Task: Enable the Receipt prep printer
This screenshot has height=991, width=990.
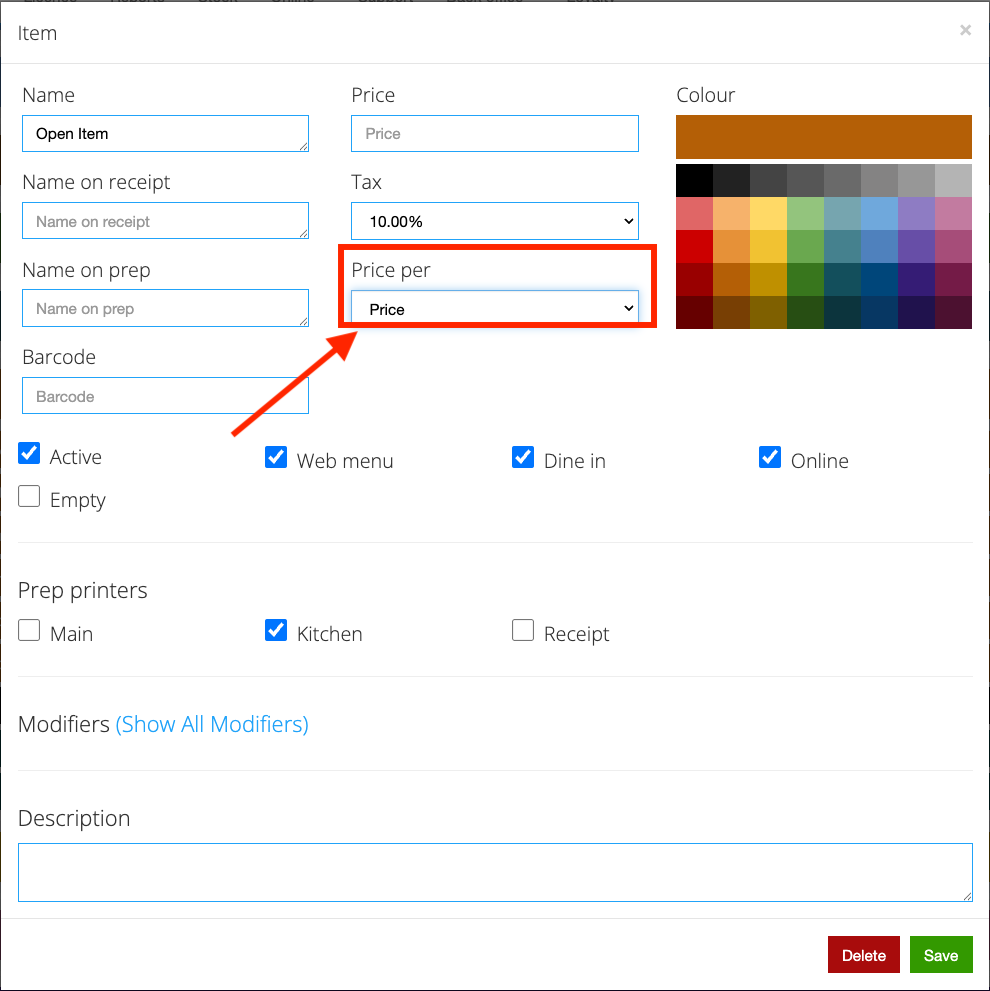Action: click(523, 630)
